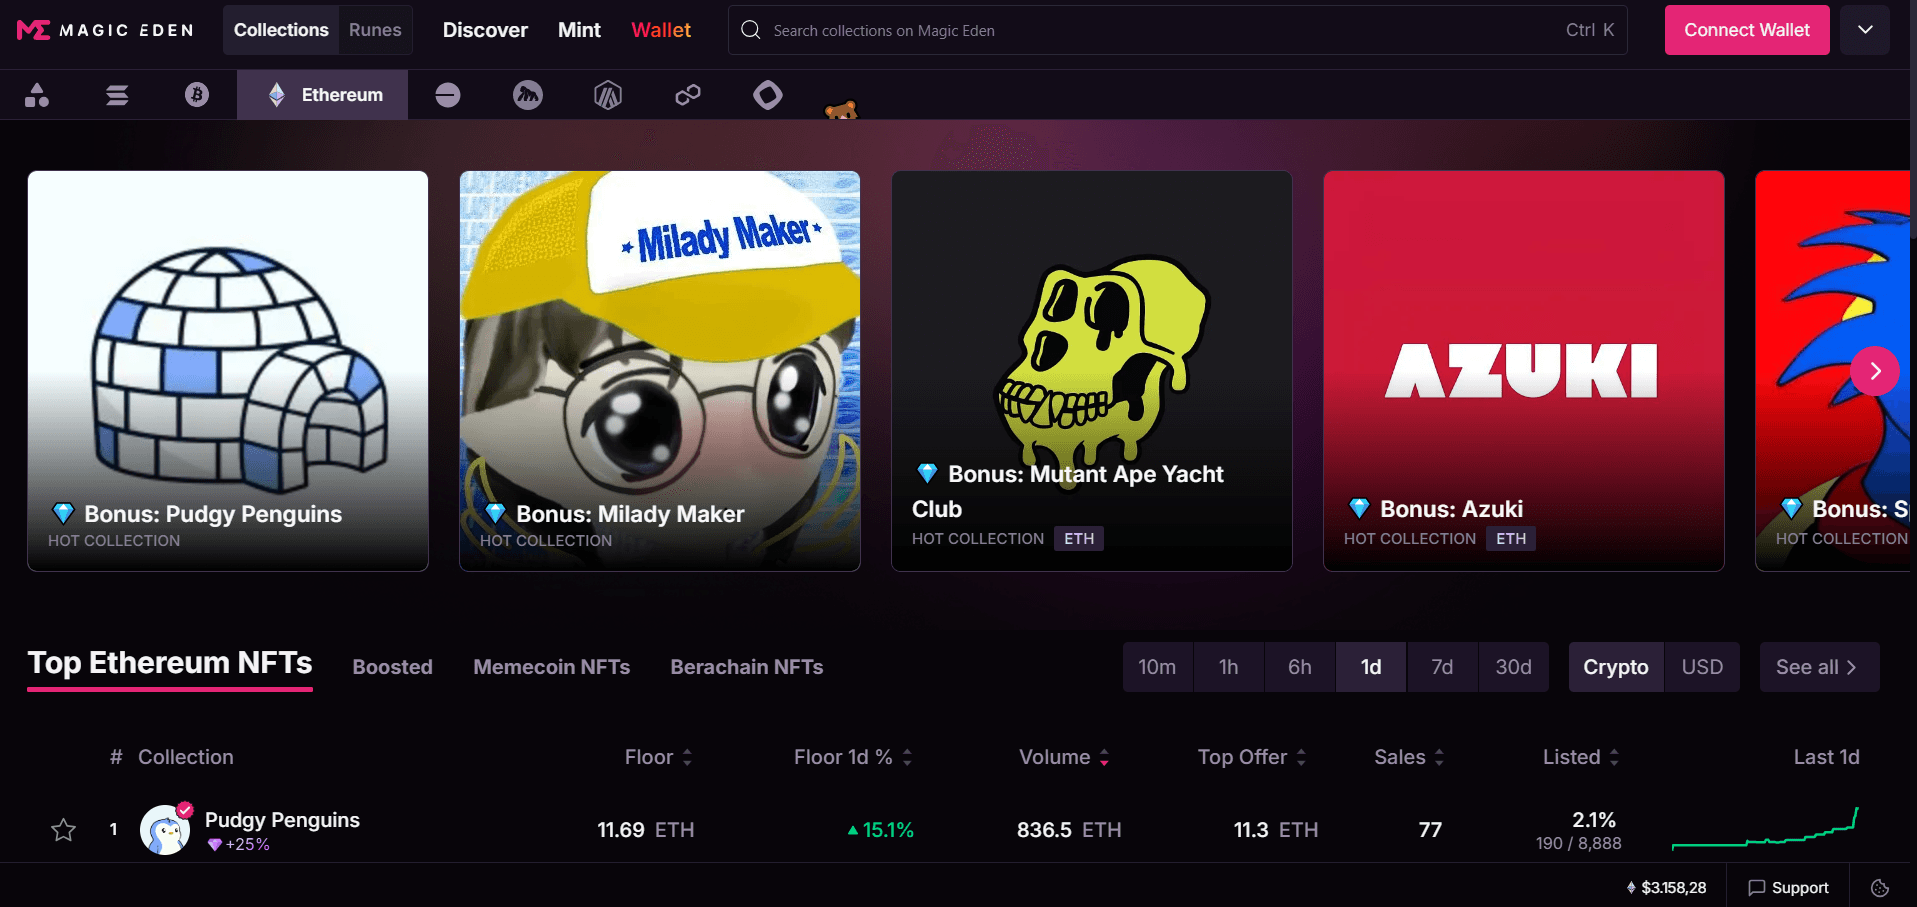The width and height of the screenshot is (1917, 907).
Task: Click the diamond icon on Pudgy Penguins card
Action: pos(64,514)
